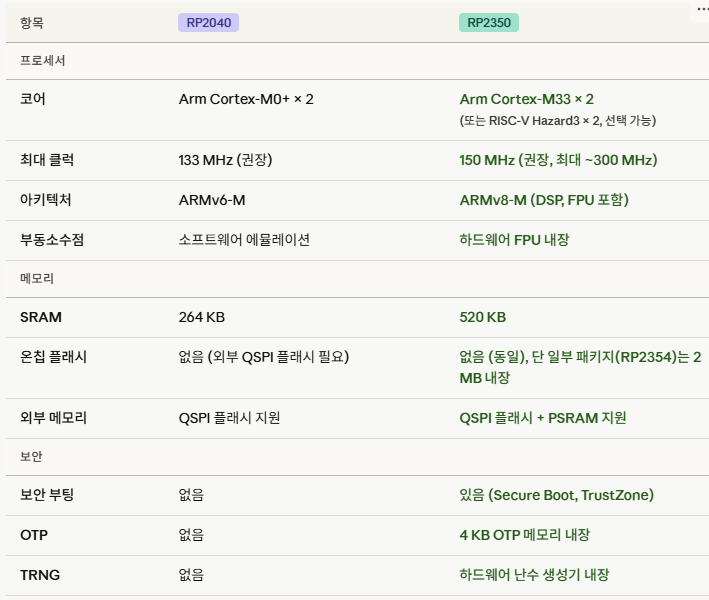
Task: Select the ARMv6-M cell
Action: 212,200
